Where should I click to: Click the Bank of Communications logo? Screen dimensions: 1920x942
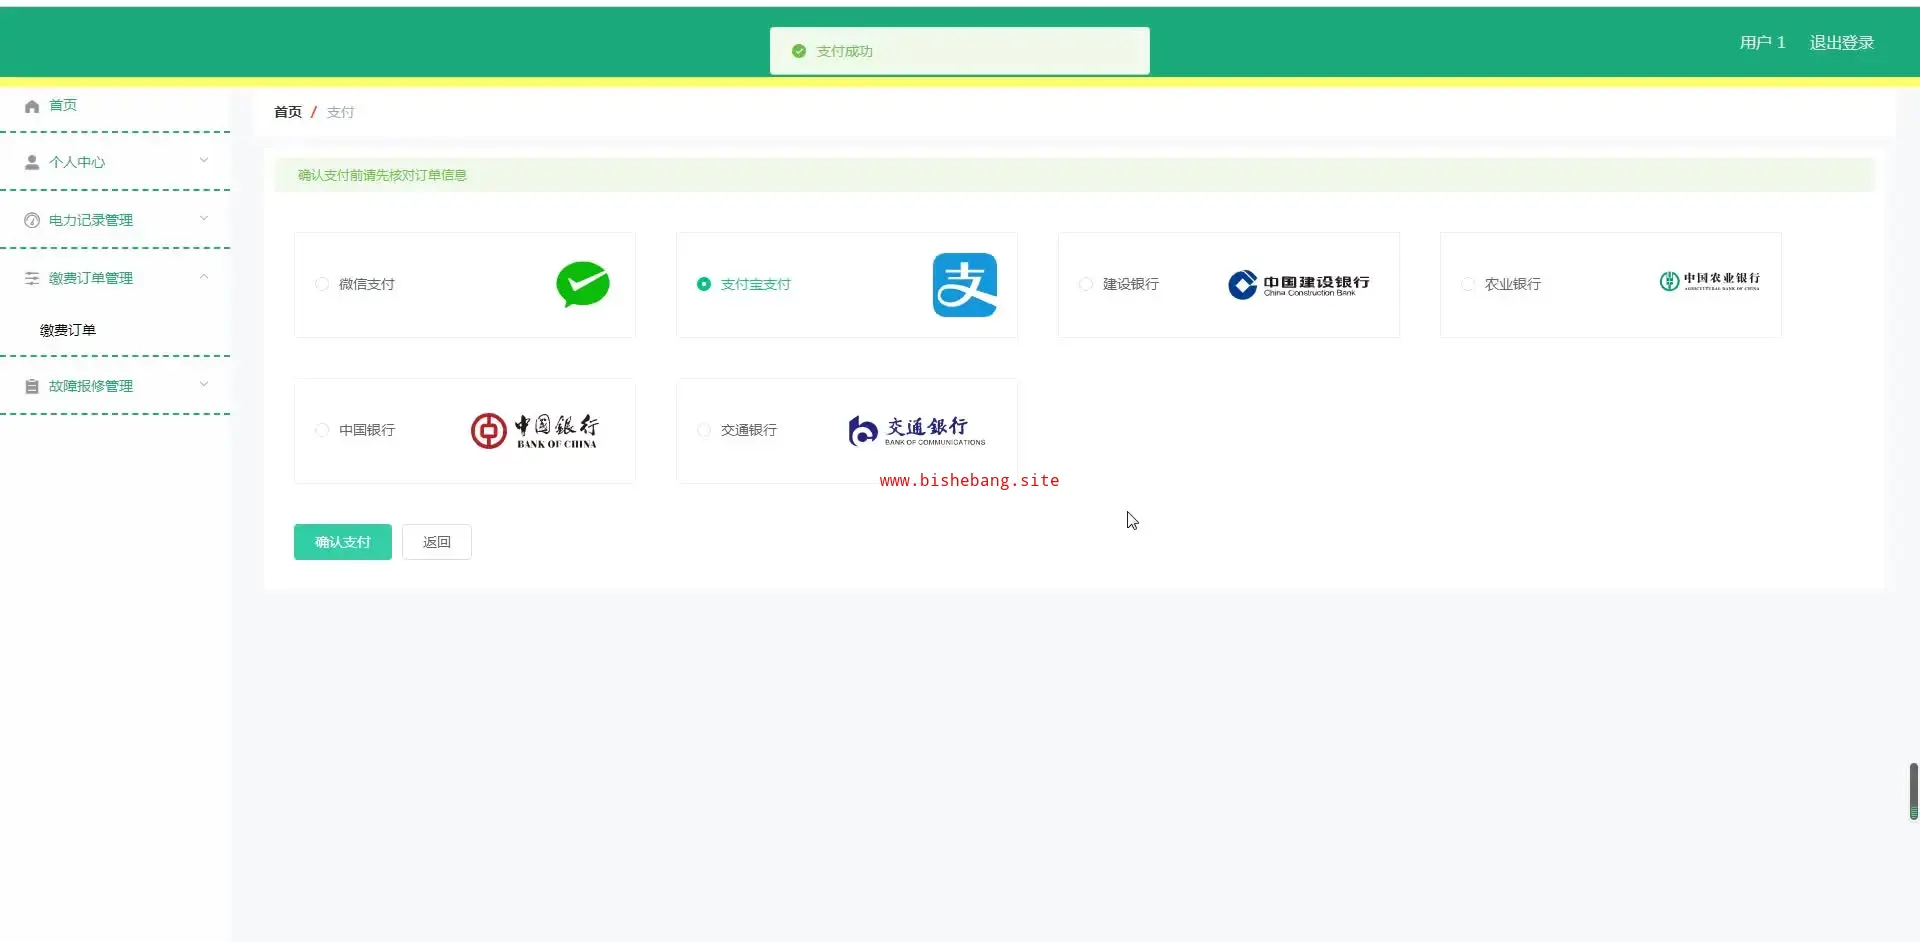(x=917, y=431)
